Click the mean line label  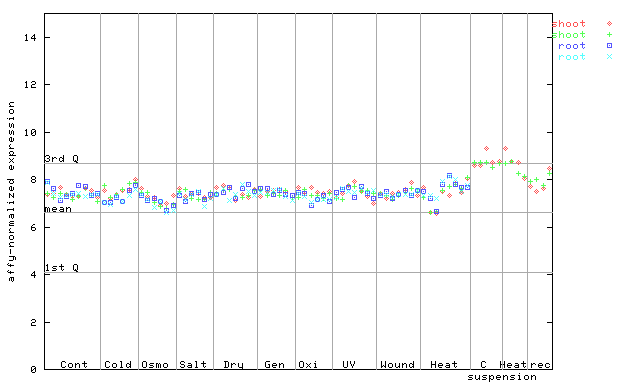[x=58, y=209]
